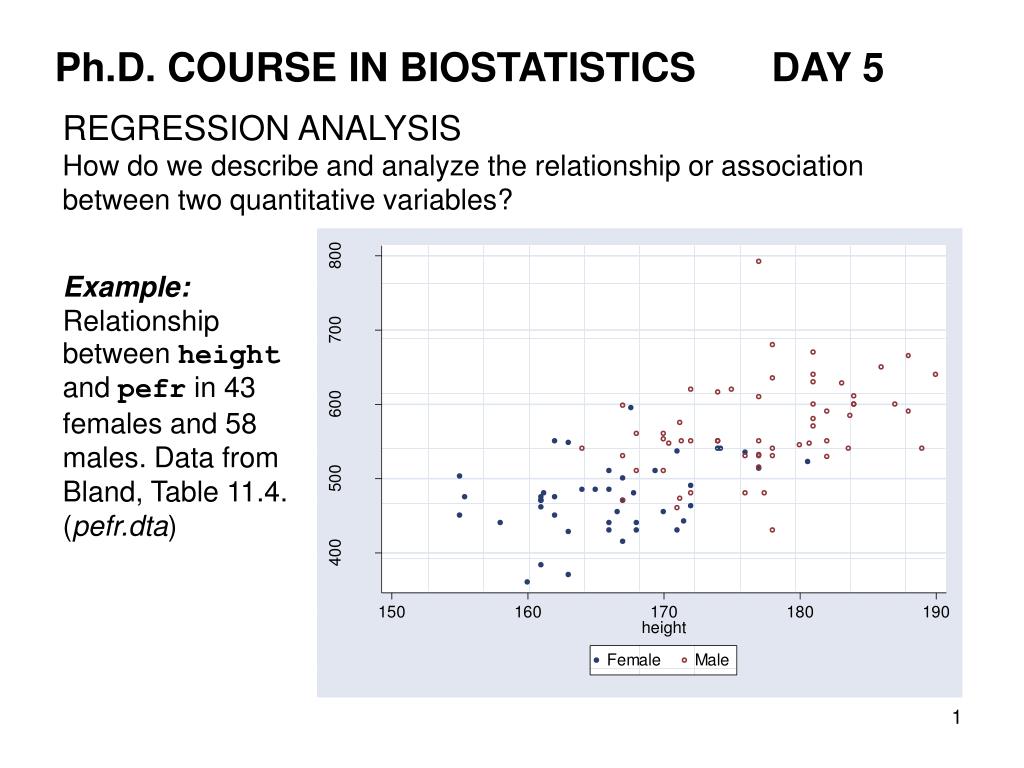1024x768 pixels.
Task: Click the monospace 'height' variable word
Action: (229, 355)
